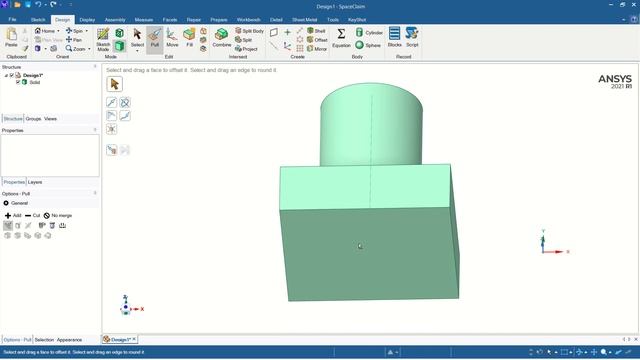
Task: Click the dark bottom face of the box
Action: [369, 253]
